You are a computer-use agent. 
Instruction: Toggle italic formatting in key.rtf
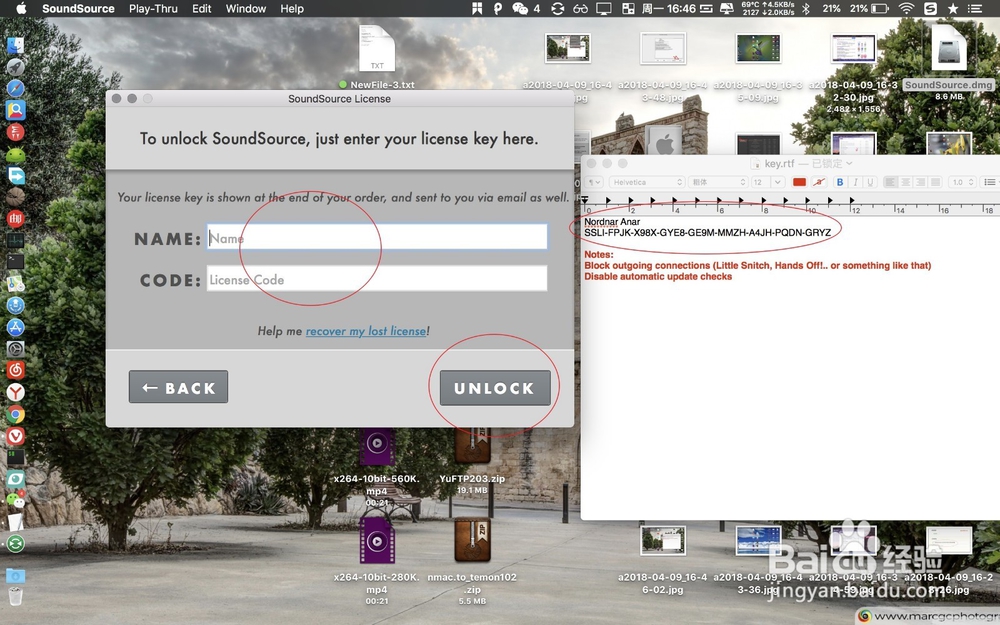pyautogui.click(x=855, y=182)
